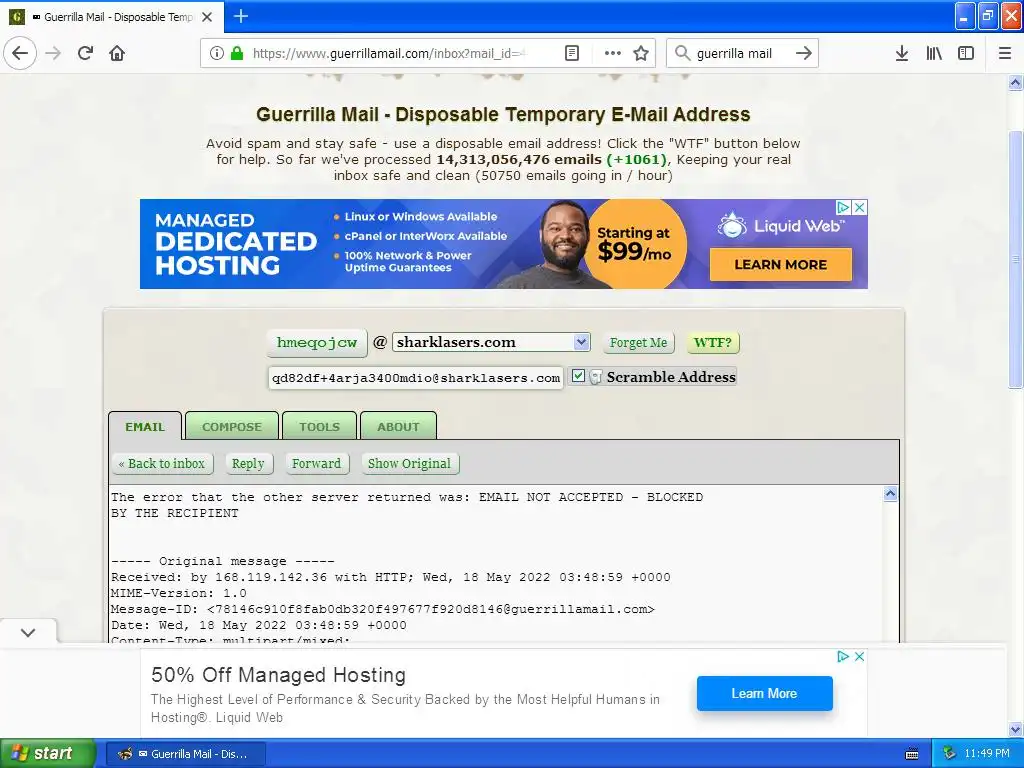Image resolution: width=1024 pixels, height=768 pixels.
Task: Click the system tray keyboard icon
Action: click(x=912, y=754)
